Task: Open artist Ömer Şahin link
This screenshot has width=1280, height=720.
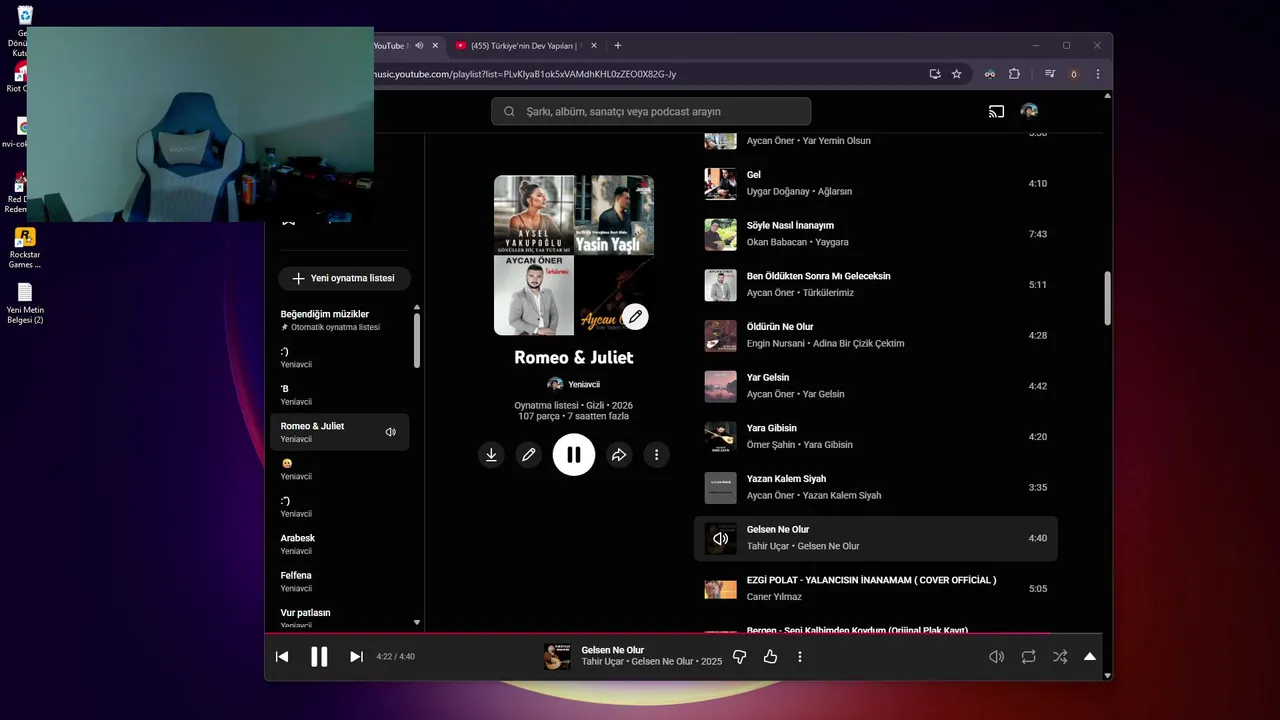Action: click(x=771, y=445)
